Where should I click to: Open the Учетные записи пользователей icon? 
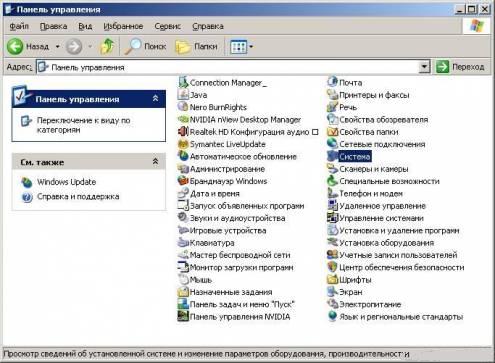coord(392,255)
